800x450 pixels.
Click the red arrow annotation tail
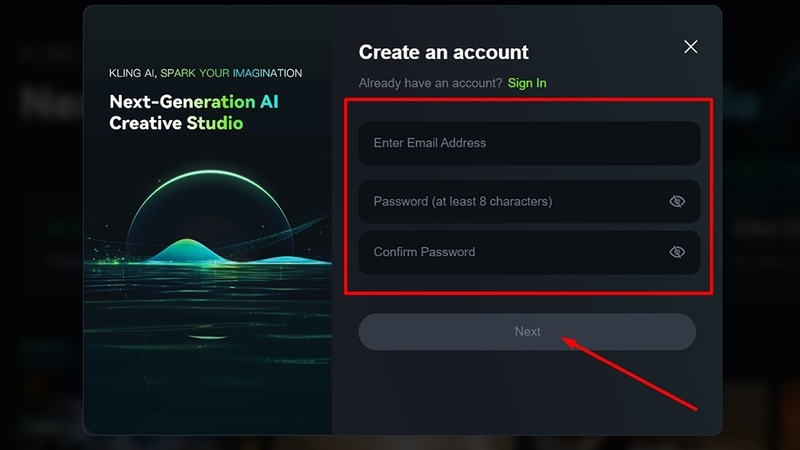tap(690, 406)
